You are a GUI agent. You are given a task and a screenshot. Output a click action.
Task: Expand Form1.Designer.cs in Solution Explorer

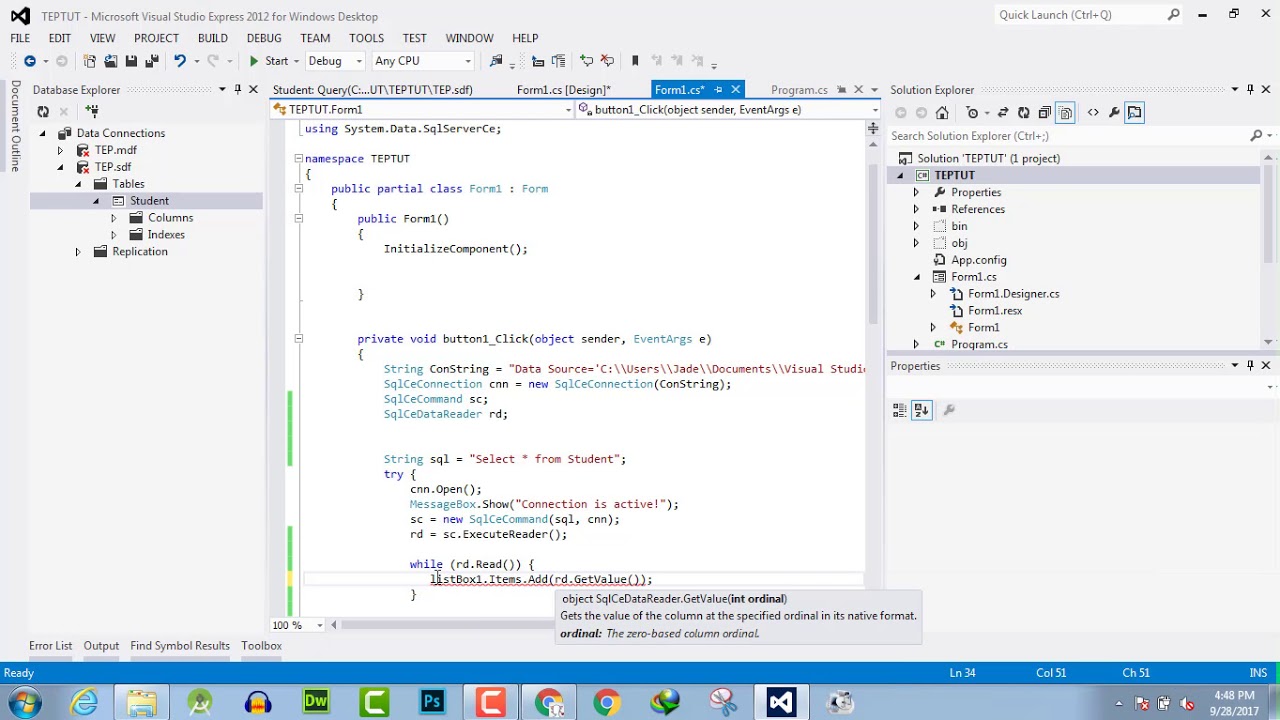tap(933, 294)
